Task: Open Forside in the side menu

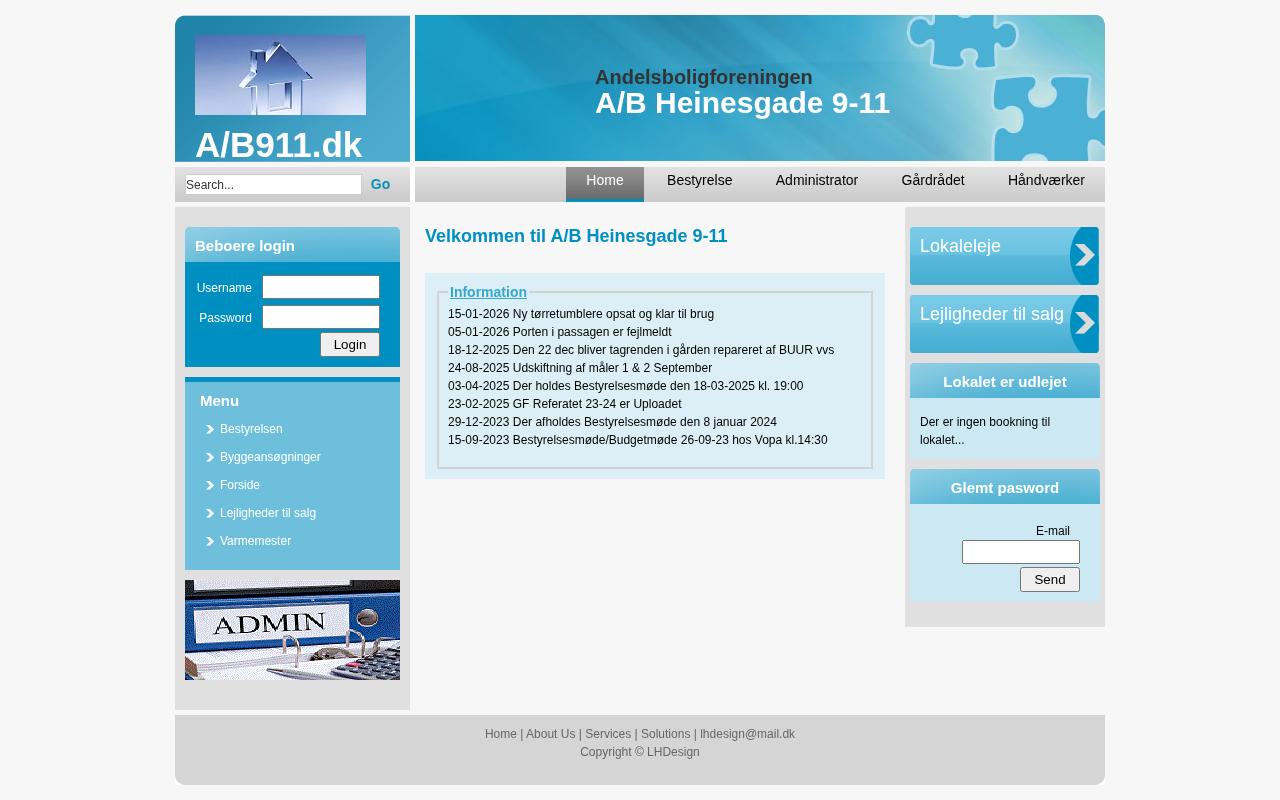Action: tap(240, 485)
